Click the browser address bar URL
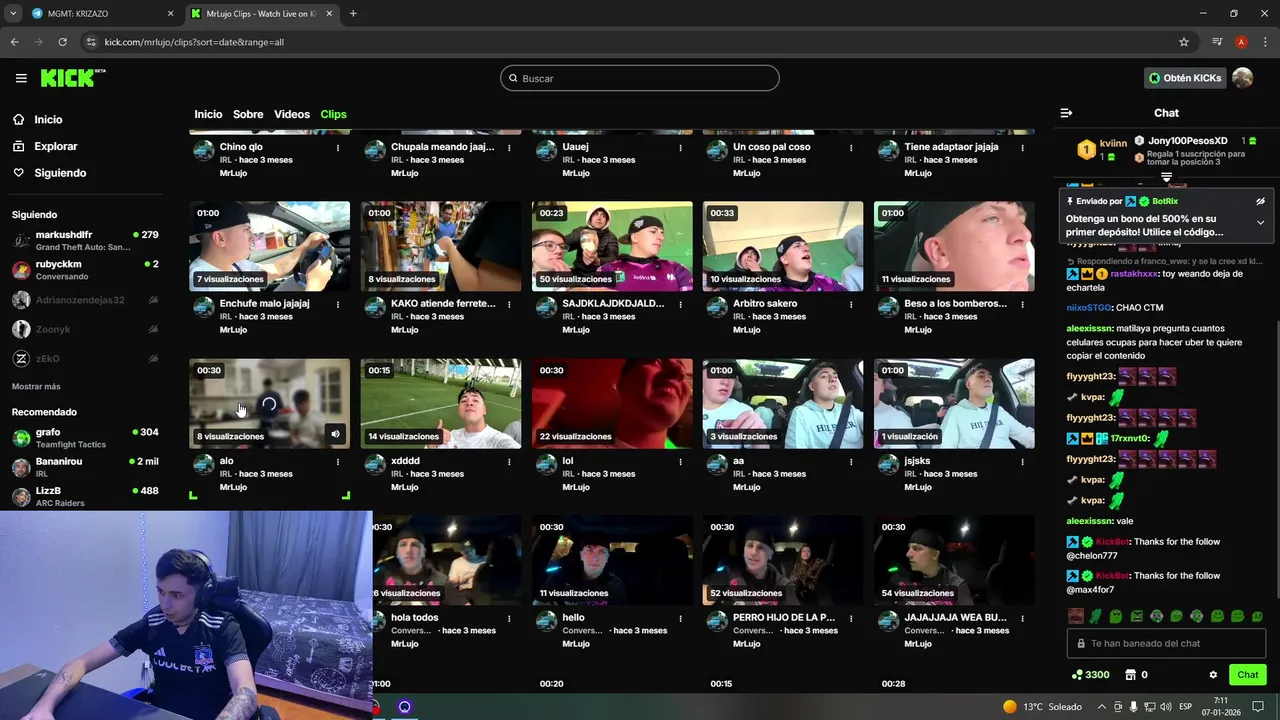 194,42
